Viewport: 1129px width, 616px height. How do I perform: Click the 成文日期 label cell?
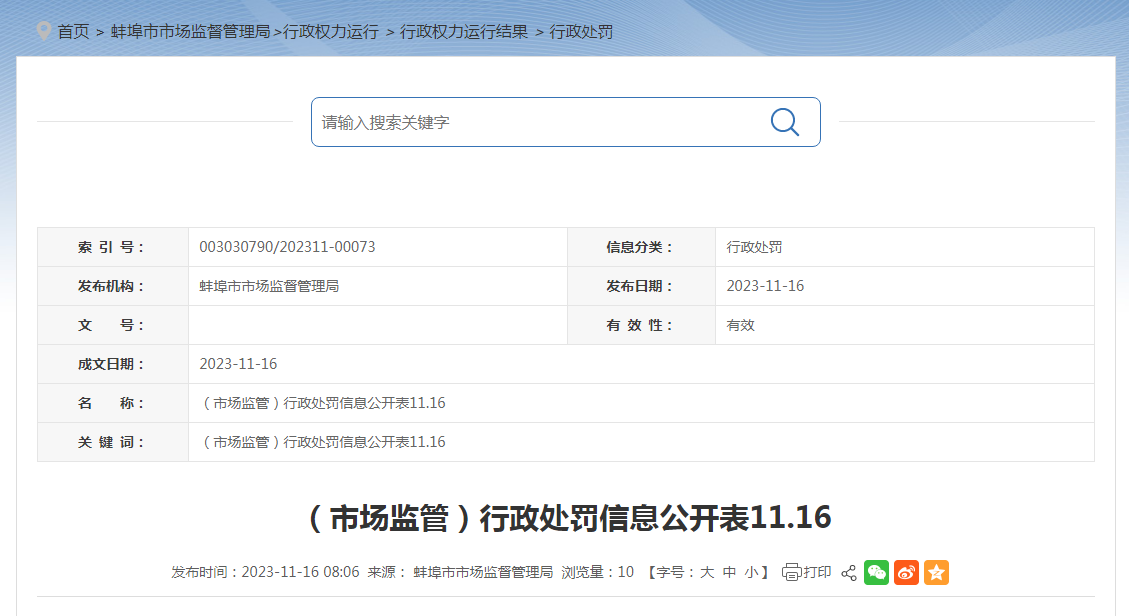[x=113, y=364]
